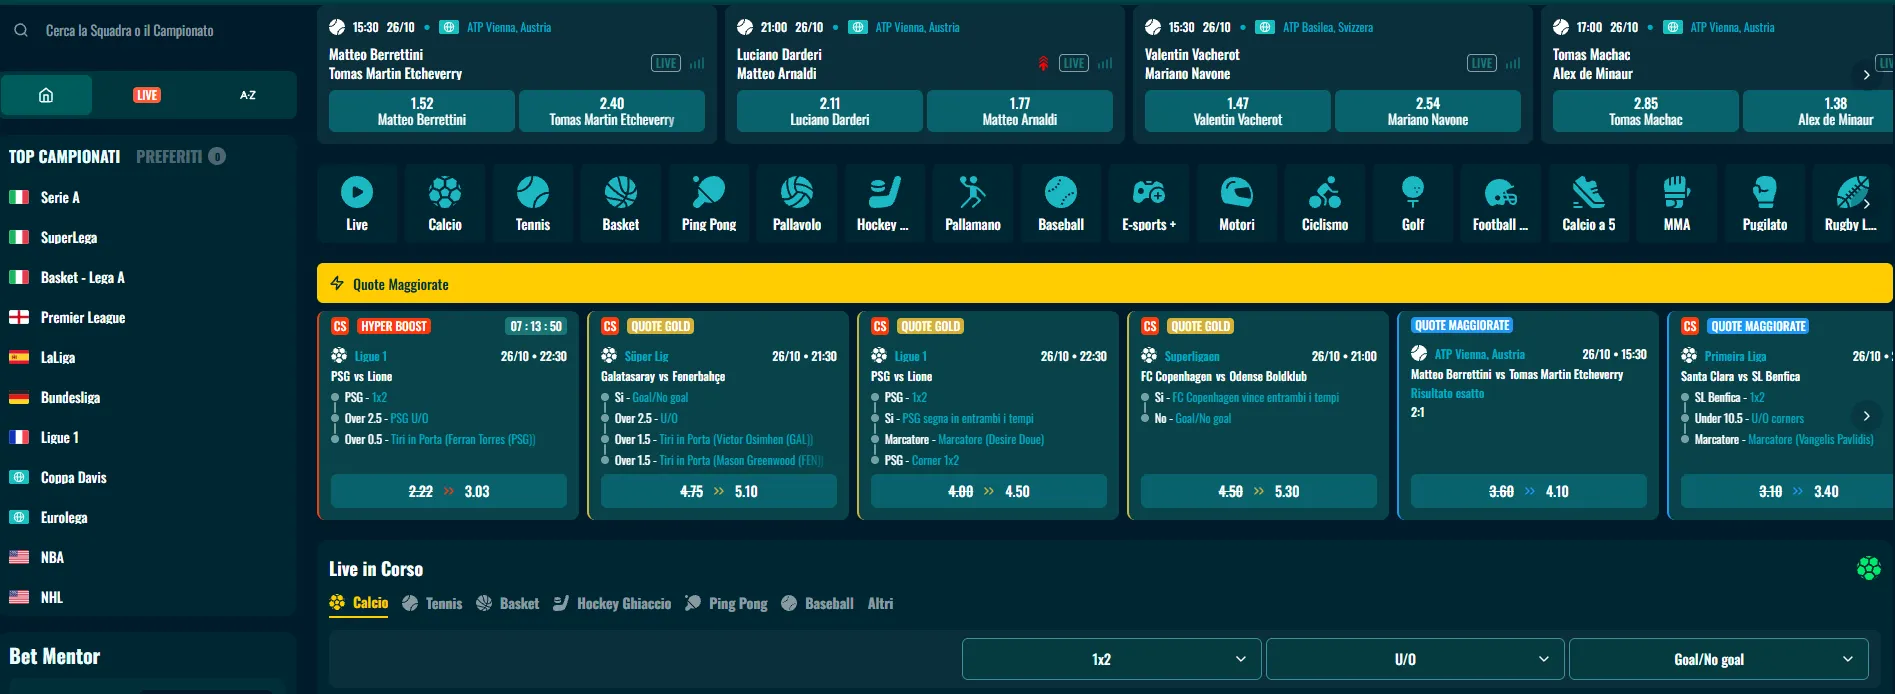
Task: Select boosted odds 5.10 Galatasaray vs Fenerbahçe
Action: (719, 491)
